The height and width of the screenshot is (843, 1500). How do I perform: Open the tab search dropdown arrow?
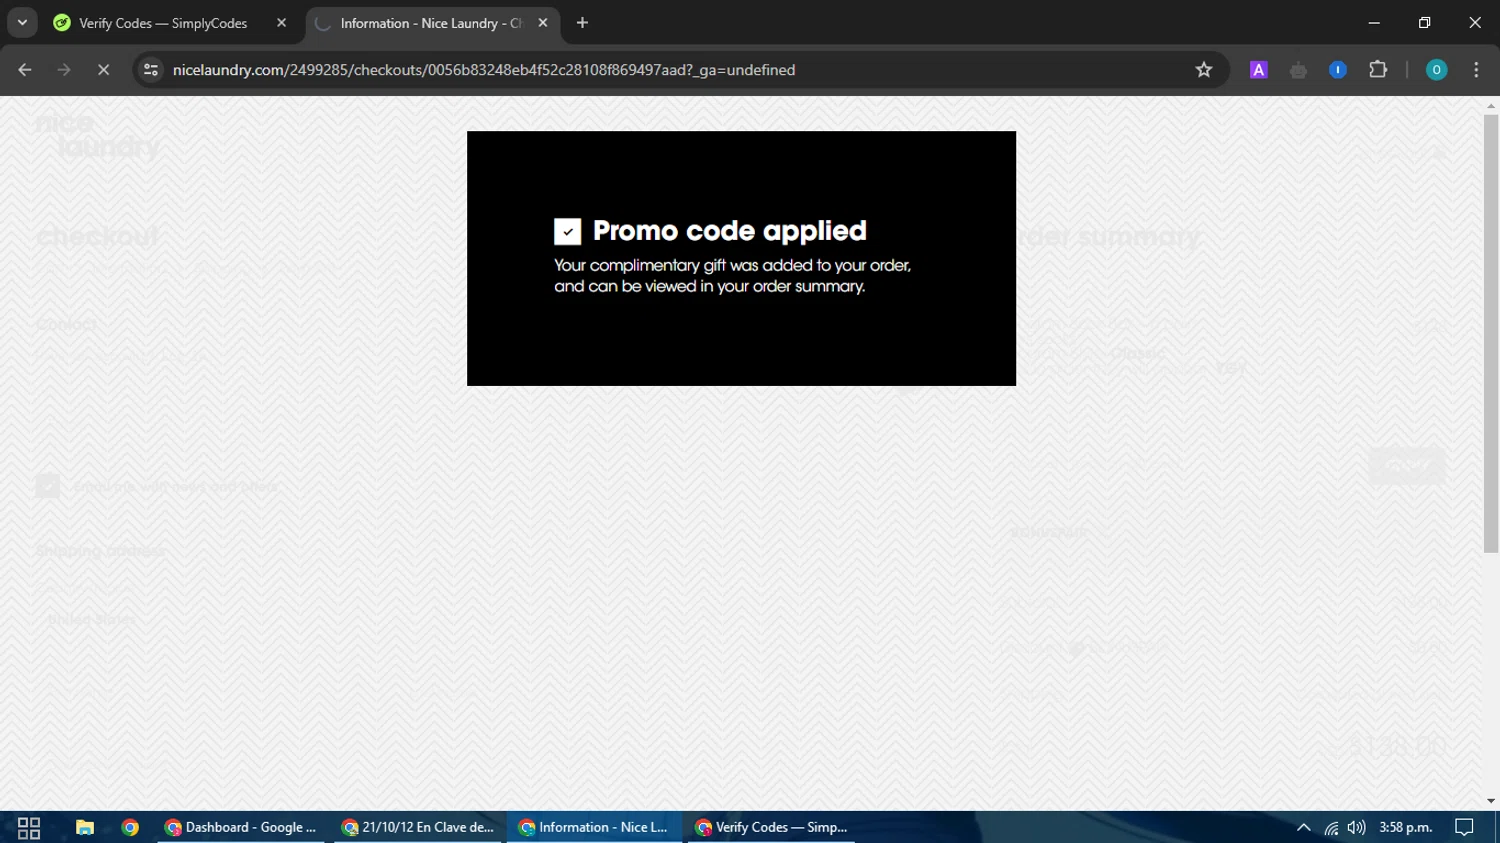(x=22, y=23)
